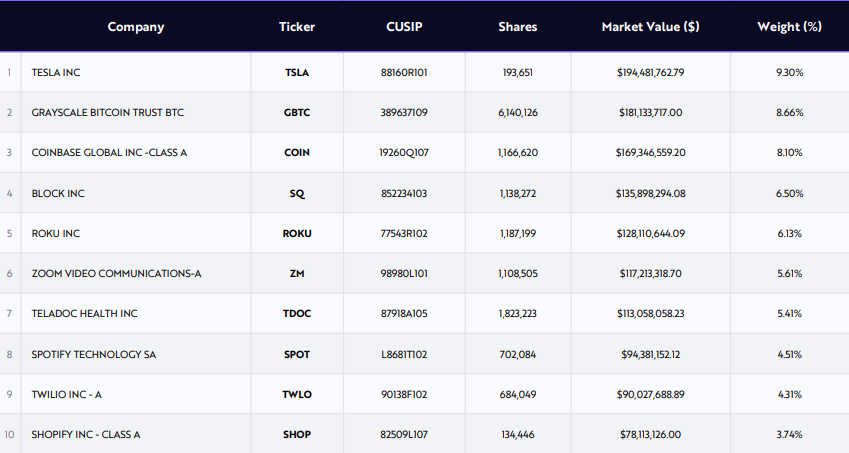Click the SPOT ticker symbol
The image size is (849, 453).
[x=297, y=354]
